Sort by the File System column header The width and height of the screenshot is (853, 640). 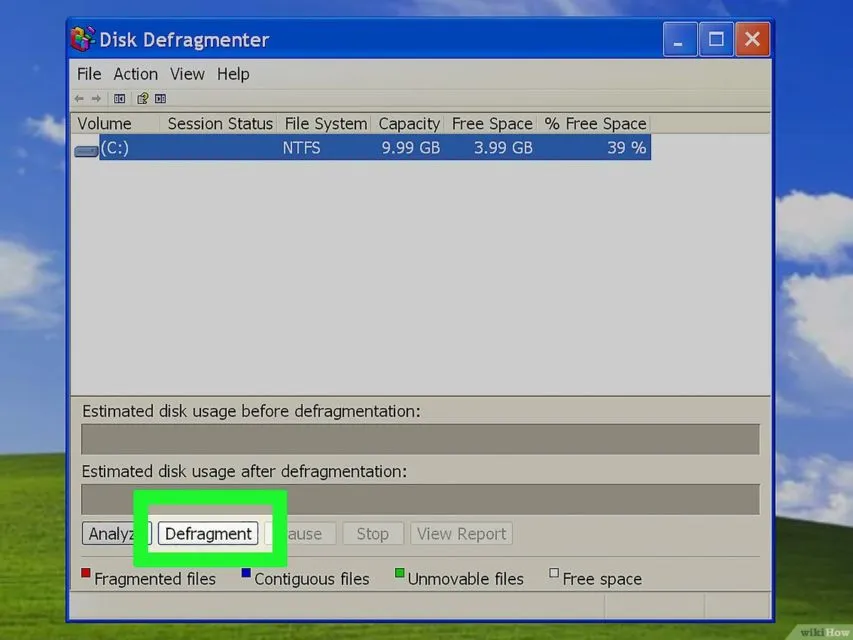pyautogui.click(x=325, y=124)
